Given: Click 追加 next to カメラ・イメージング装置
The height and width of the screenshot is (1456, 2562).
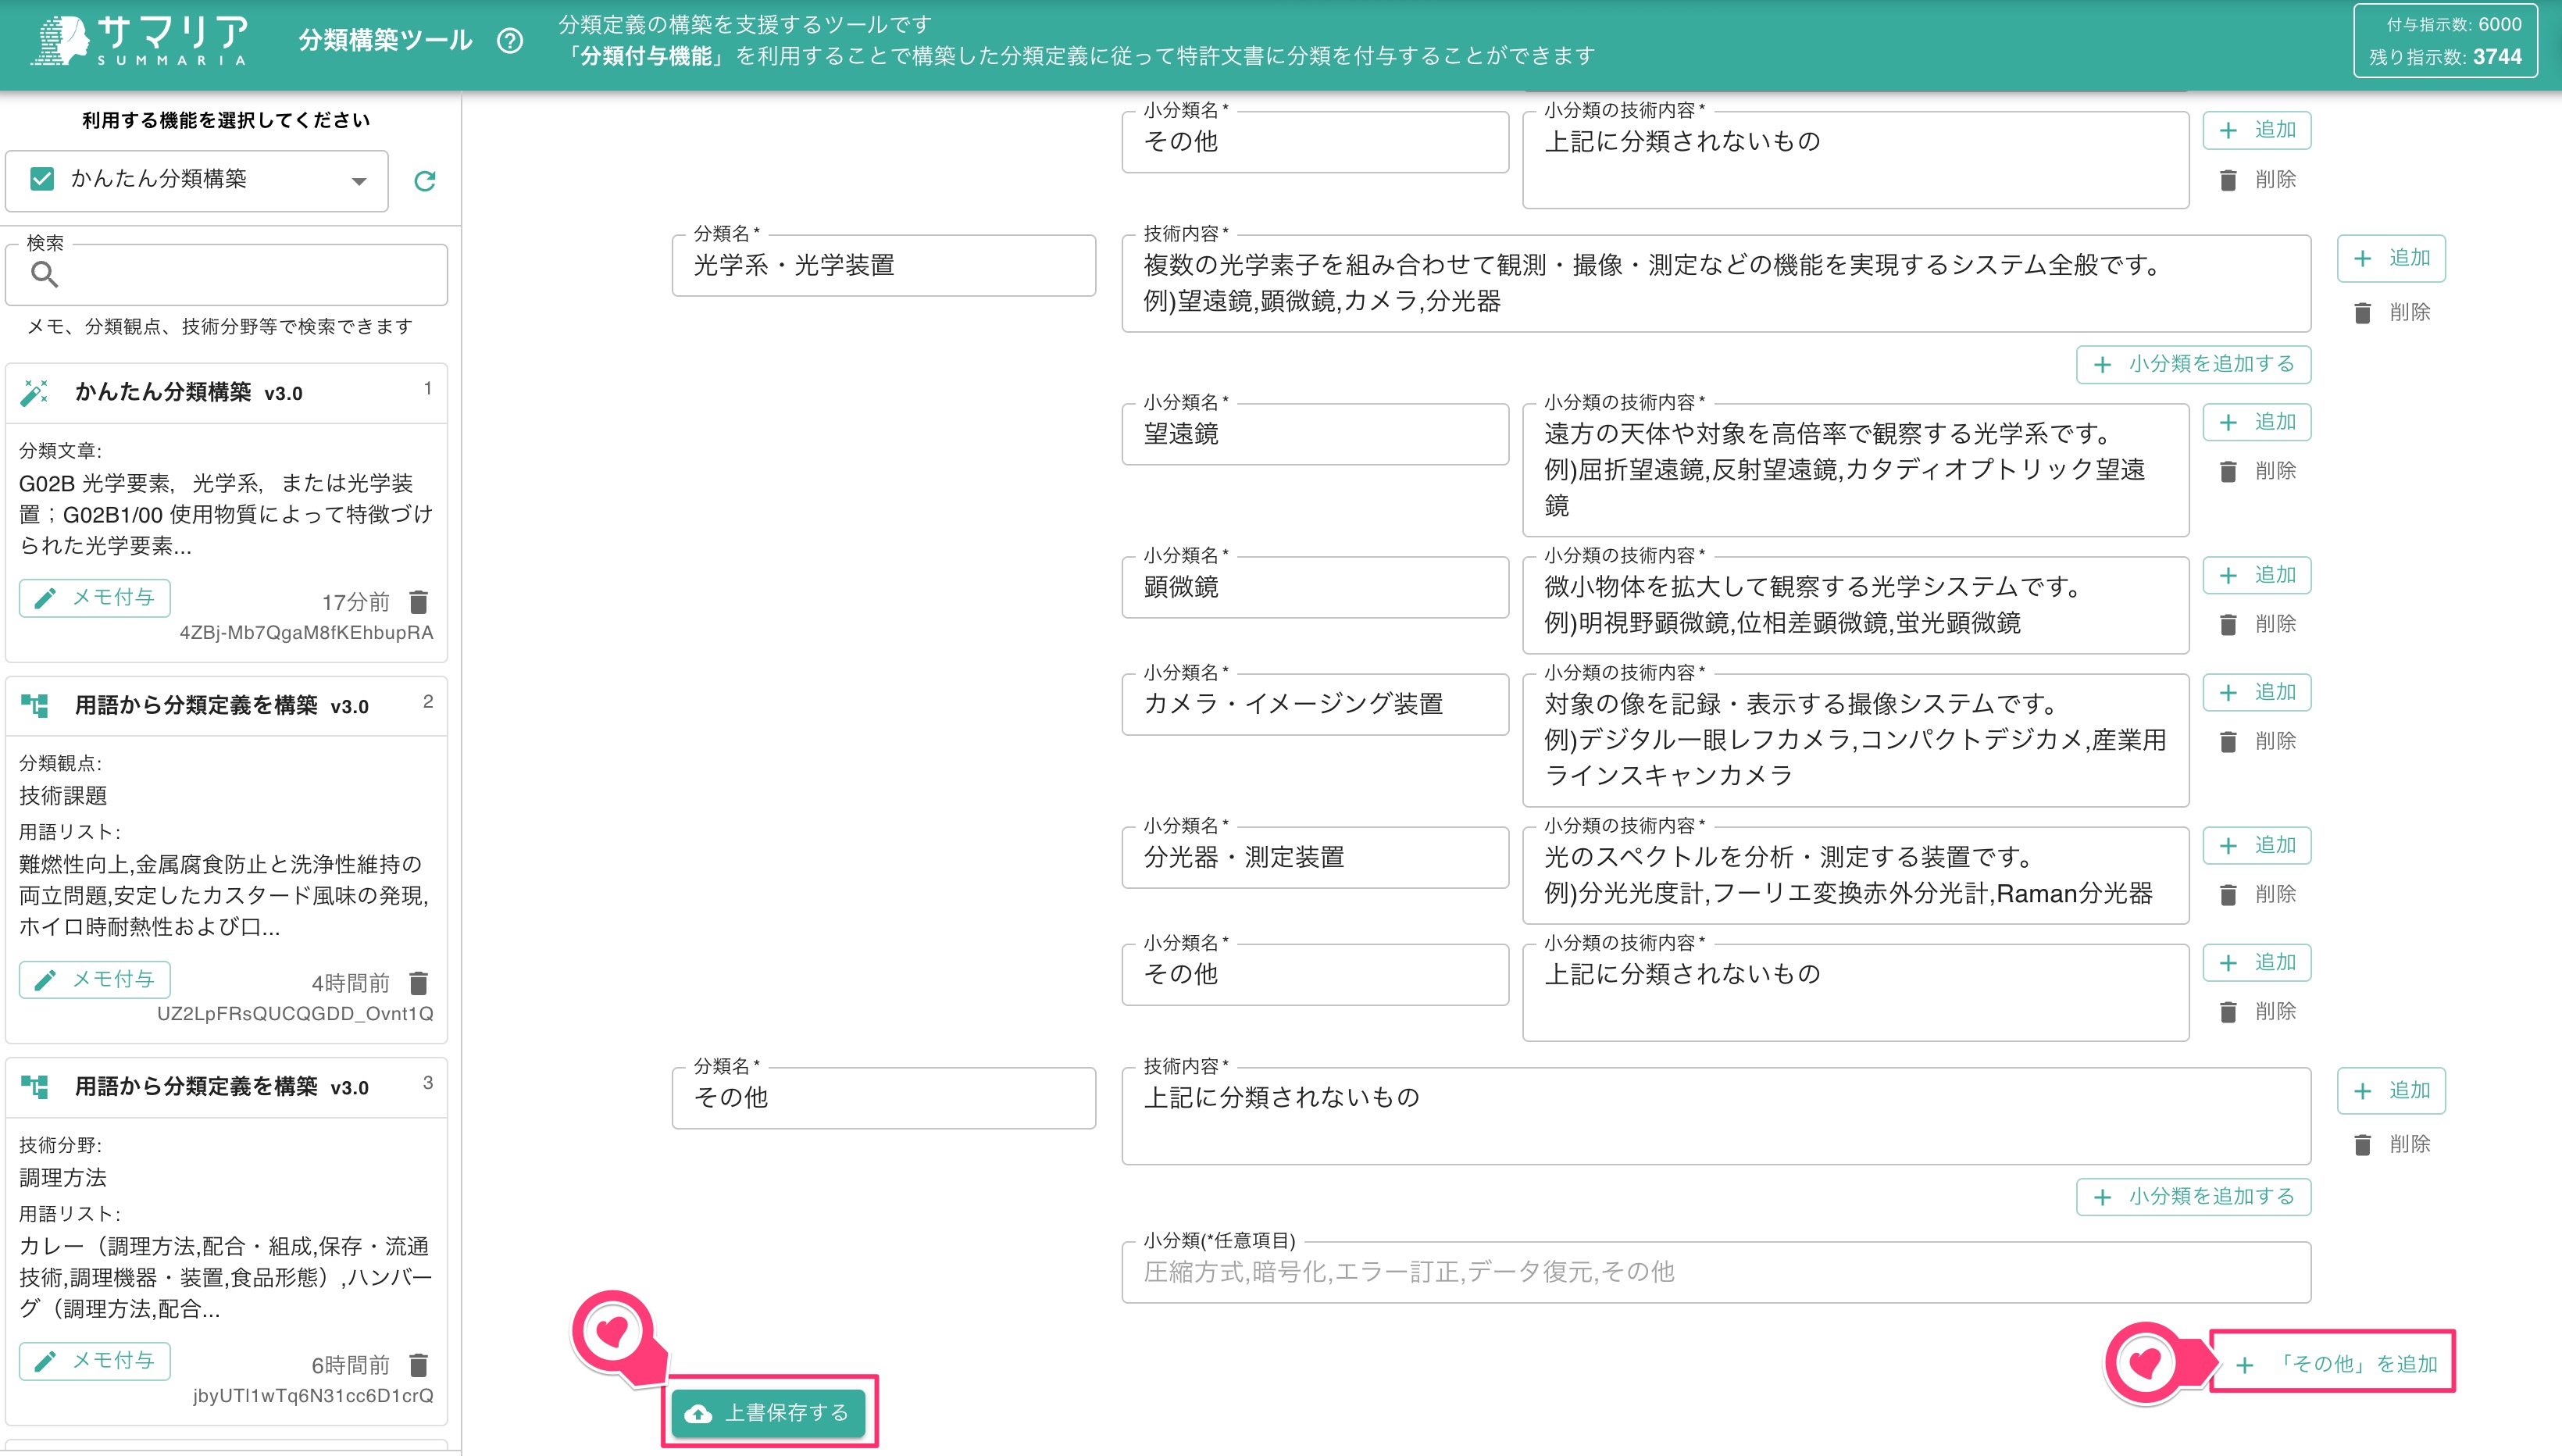Looking at the screenshot, I should [x=2257, y=692].
